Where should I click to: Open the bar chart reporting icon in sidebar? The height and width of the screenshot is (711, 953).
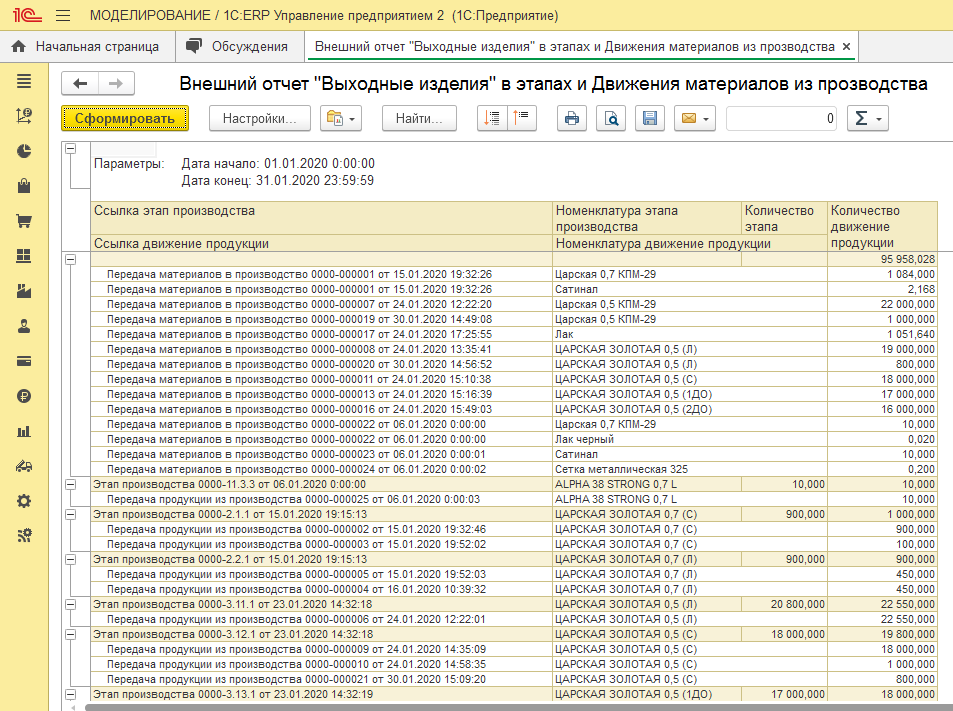click(x=24, y=431)
